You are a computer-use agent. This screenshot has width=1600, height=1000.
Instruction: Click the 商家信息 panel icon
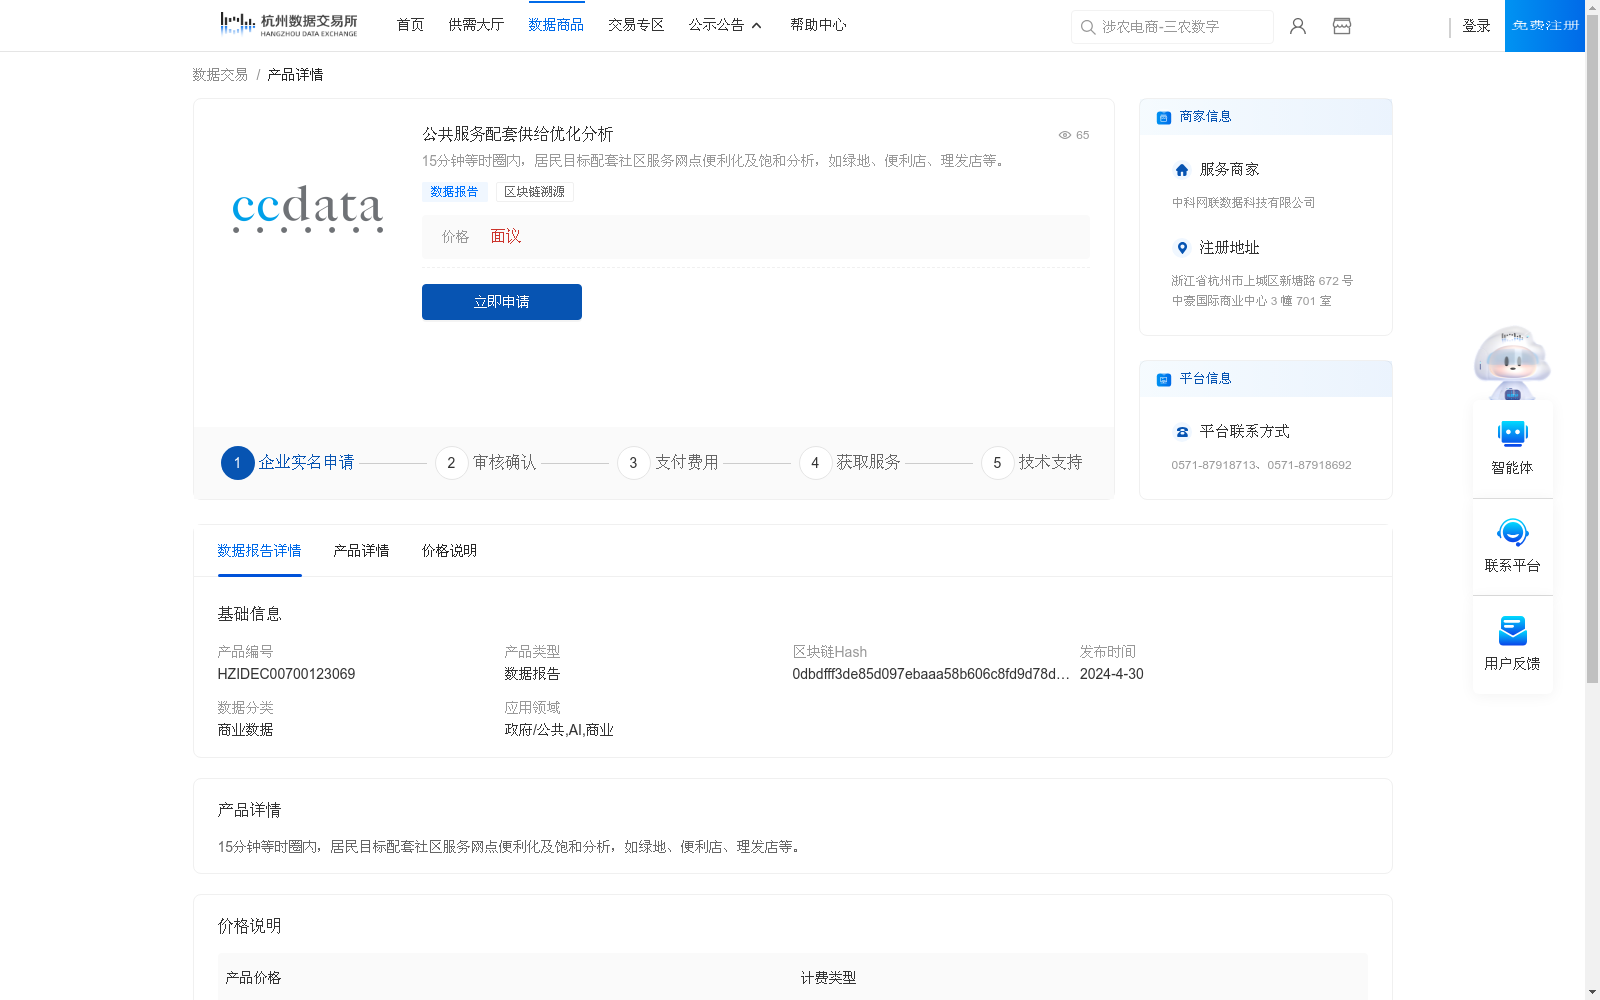(x=1164, y=117)
